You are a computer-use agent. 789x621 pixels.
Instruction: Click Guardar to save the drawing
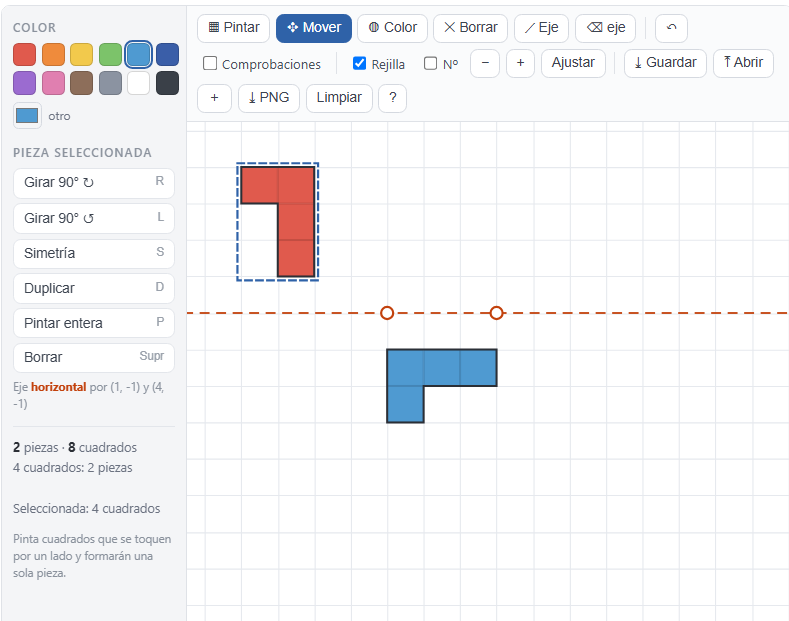click(x=665, y=63)
